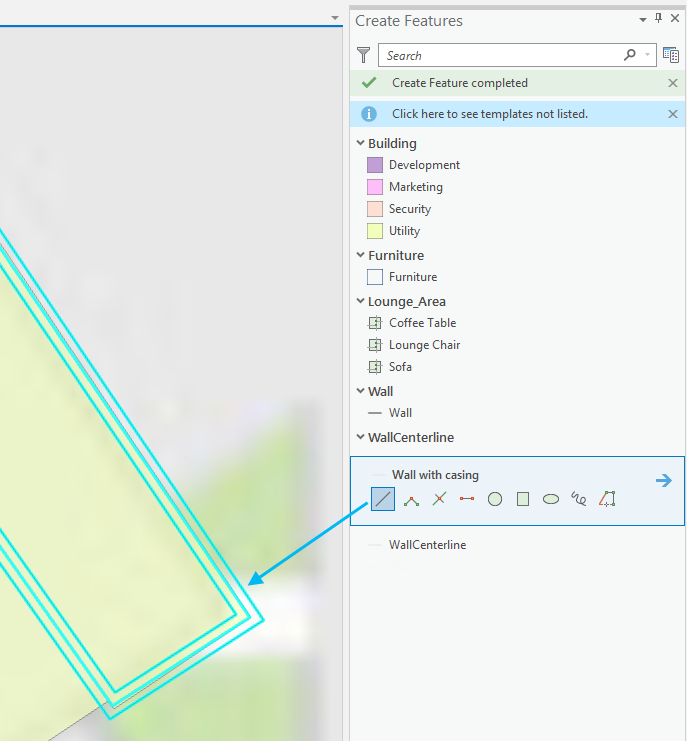Choose the WallCenterline feature template

pyautogui.click(x=427, y=545)
